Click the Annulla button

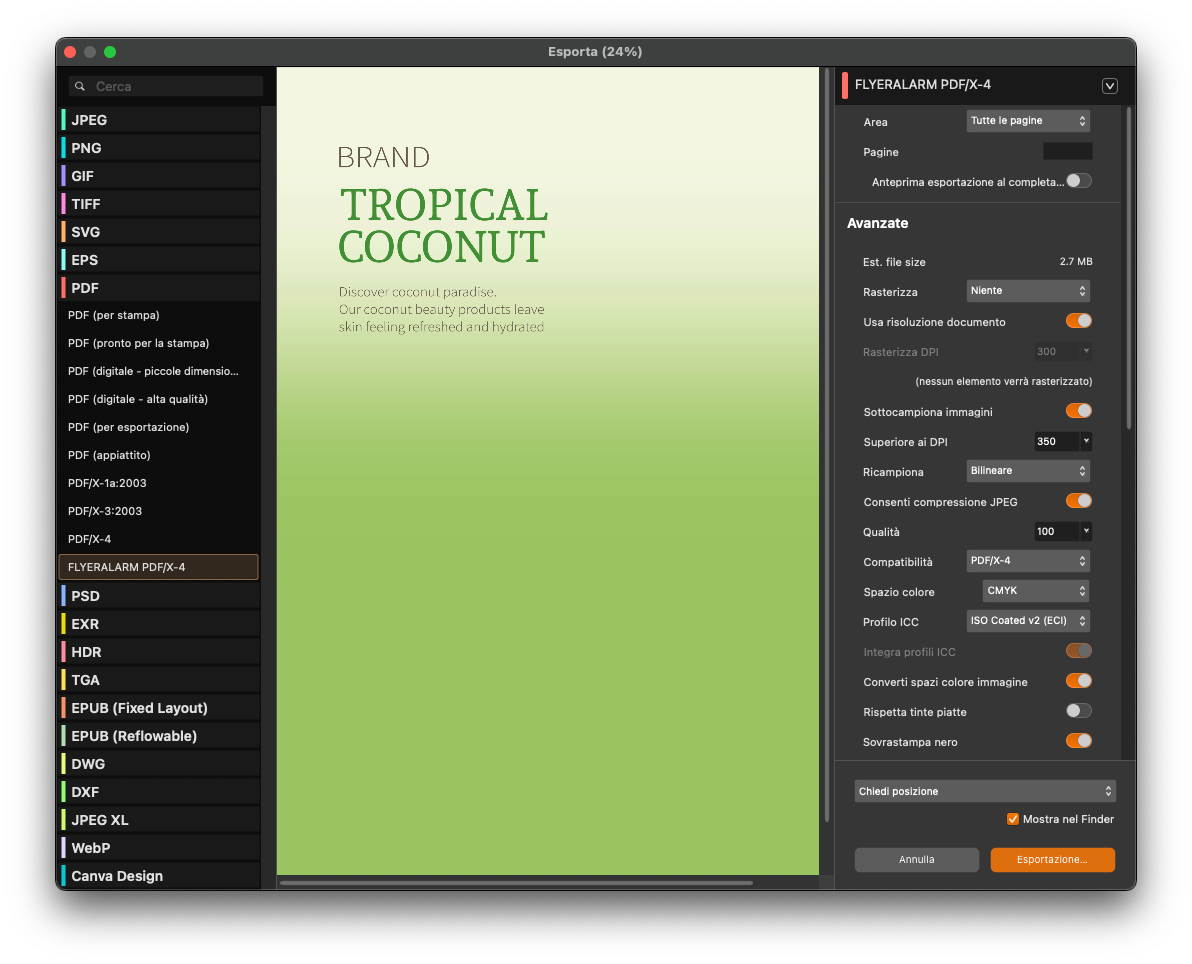917,860
